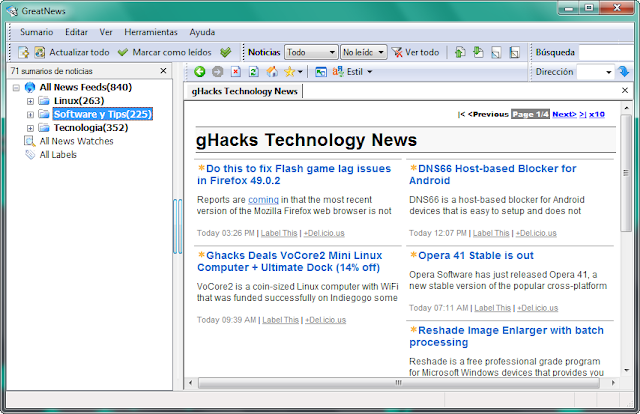Image resolution: width=640 pixels, height=414 pixels.
Task: Switch to gHacks Technology News tab
Action: point(244,91)
